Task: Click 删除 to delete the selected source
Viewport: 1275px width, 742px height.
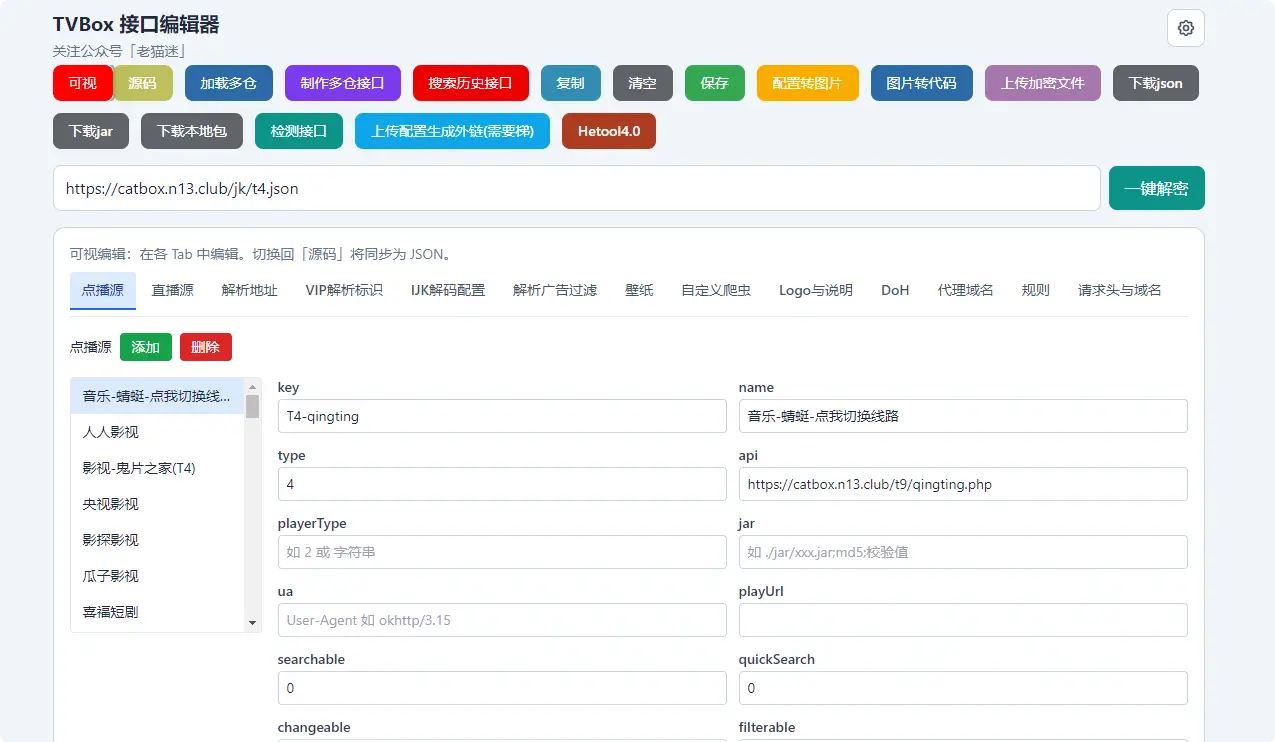Action: (x=205, y=347)
